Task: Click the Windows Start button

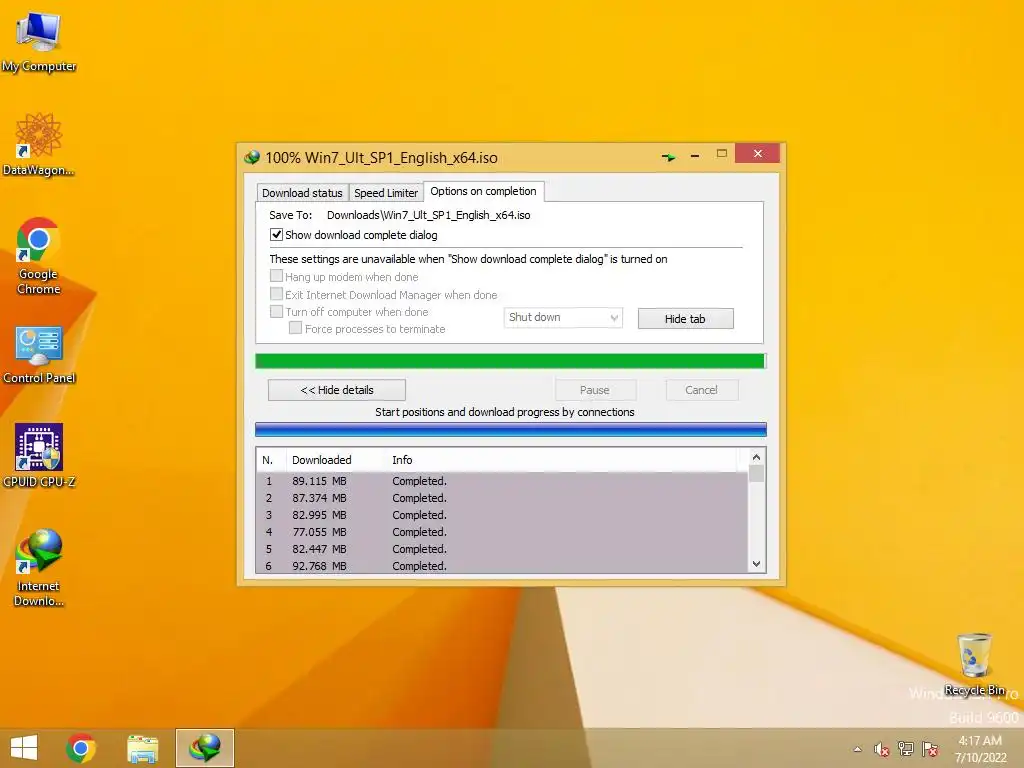Action: click(24, 748)
